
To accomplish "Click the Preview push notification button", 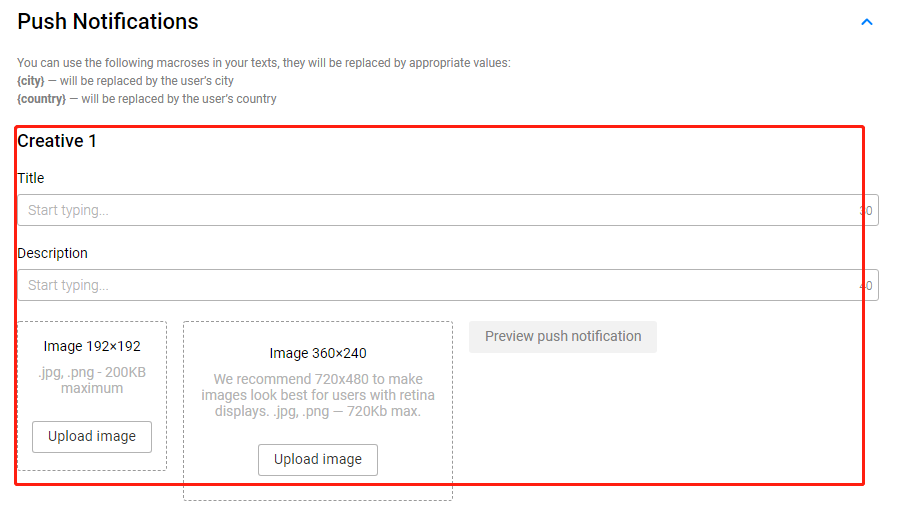I will pos(563,337).
